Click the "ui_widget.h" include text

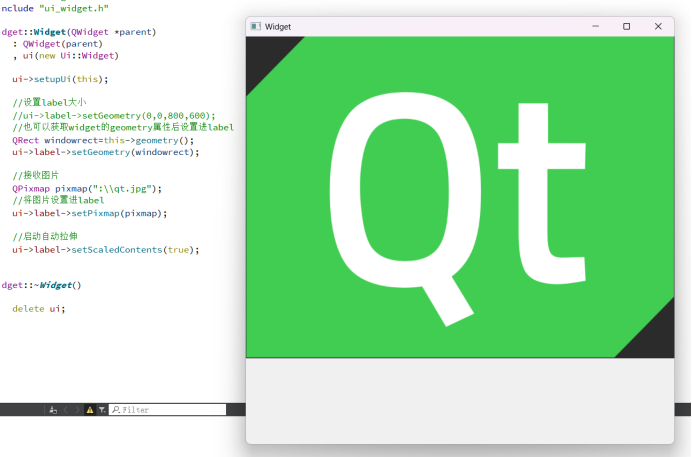[x=73, y=8]
